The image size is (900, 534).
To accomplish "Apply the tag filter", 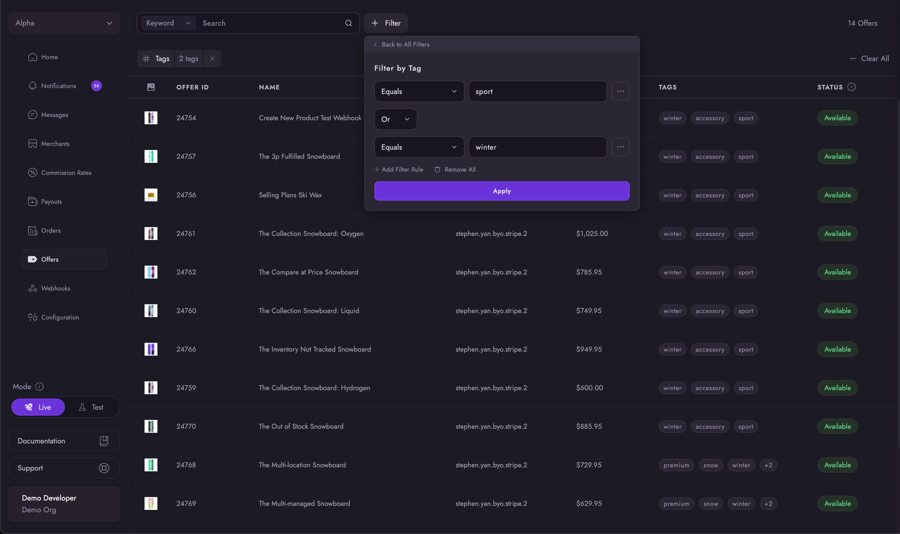I will pos(502,191).
